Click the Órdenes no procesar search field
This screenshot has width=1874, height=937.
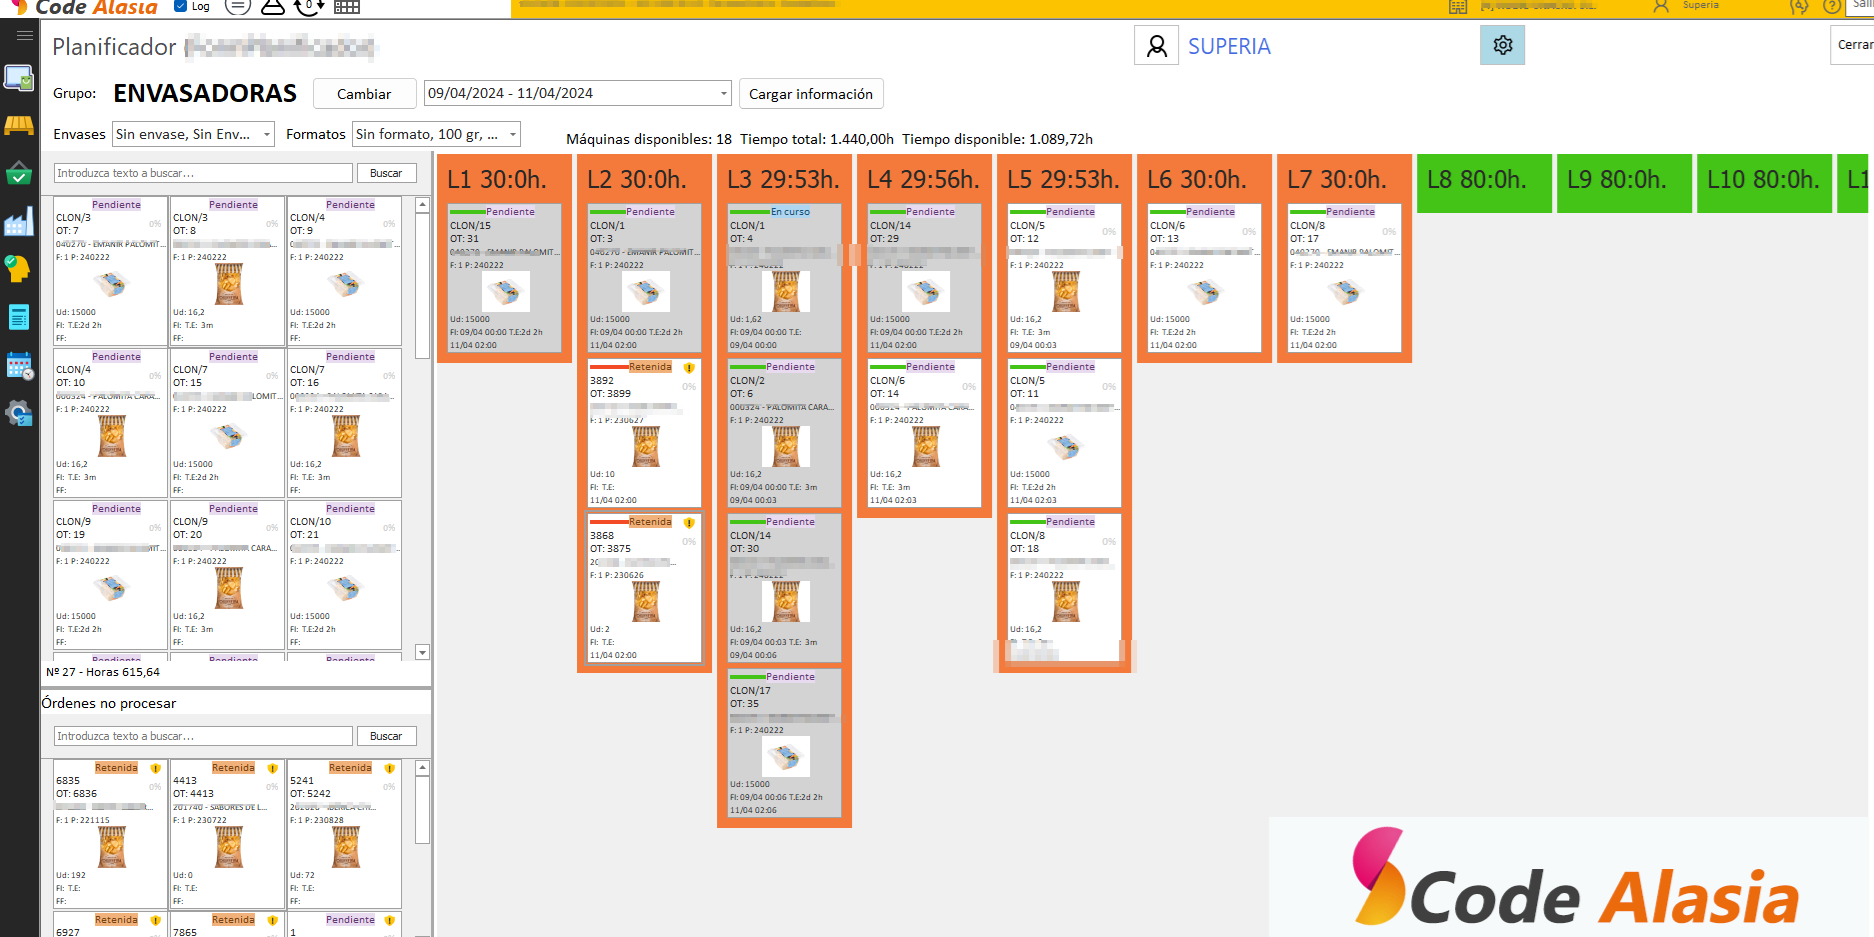203,736
